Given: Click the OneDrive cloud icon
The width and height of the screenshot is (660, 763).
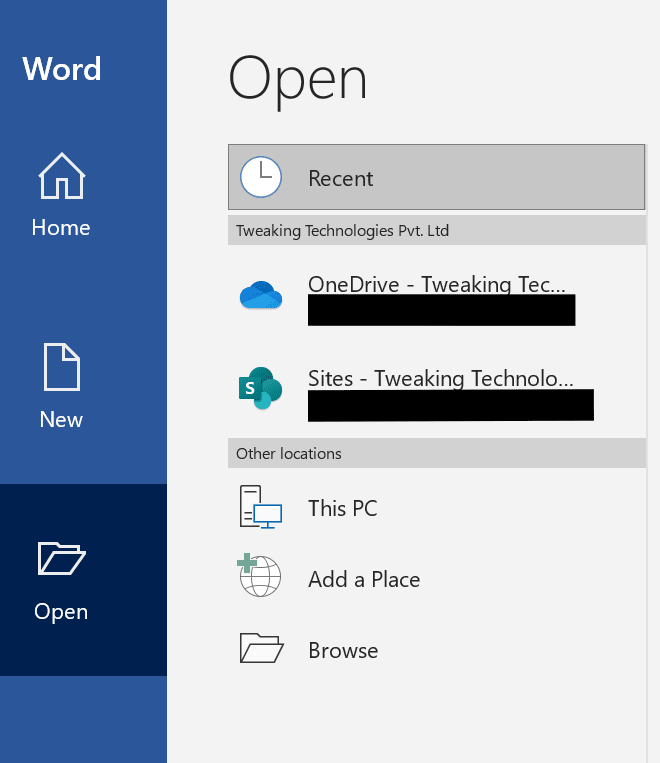Looking at the screenshot, I should (261, 295).
